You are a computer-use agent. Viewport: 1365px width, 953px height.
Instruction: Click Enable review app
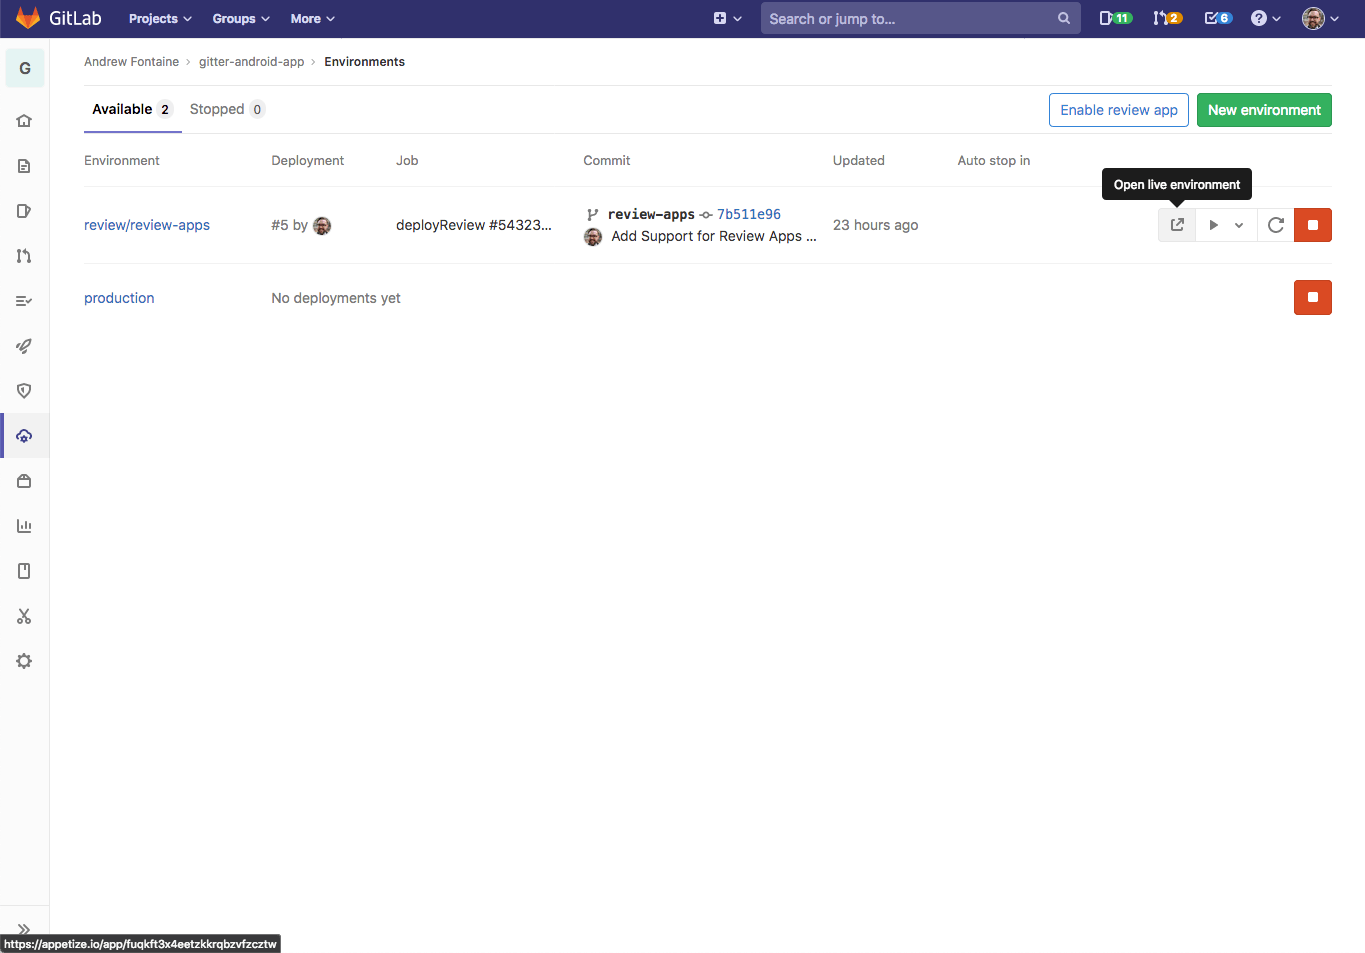click(1118, 110)
